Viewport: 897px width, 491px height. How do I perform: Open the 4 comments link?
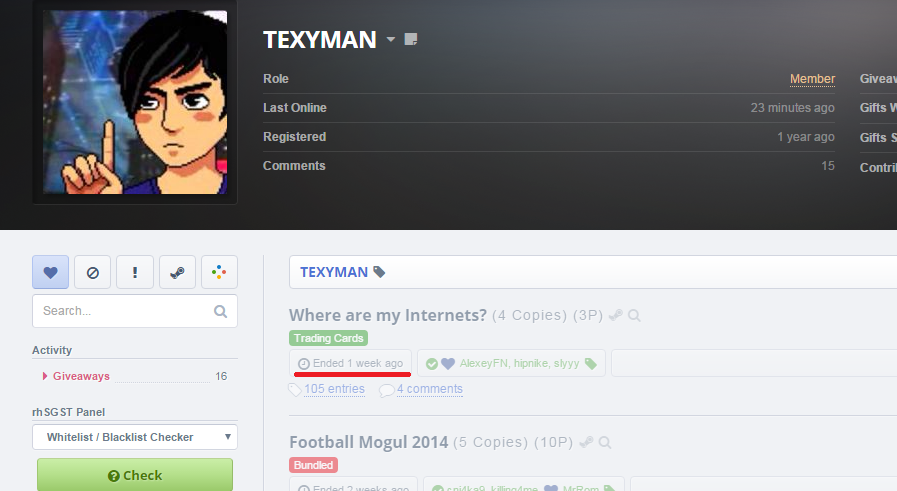coord(430,389)
